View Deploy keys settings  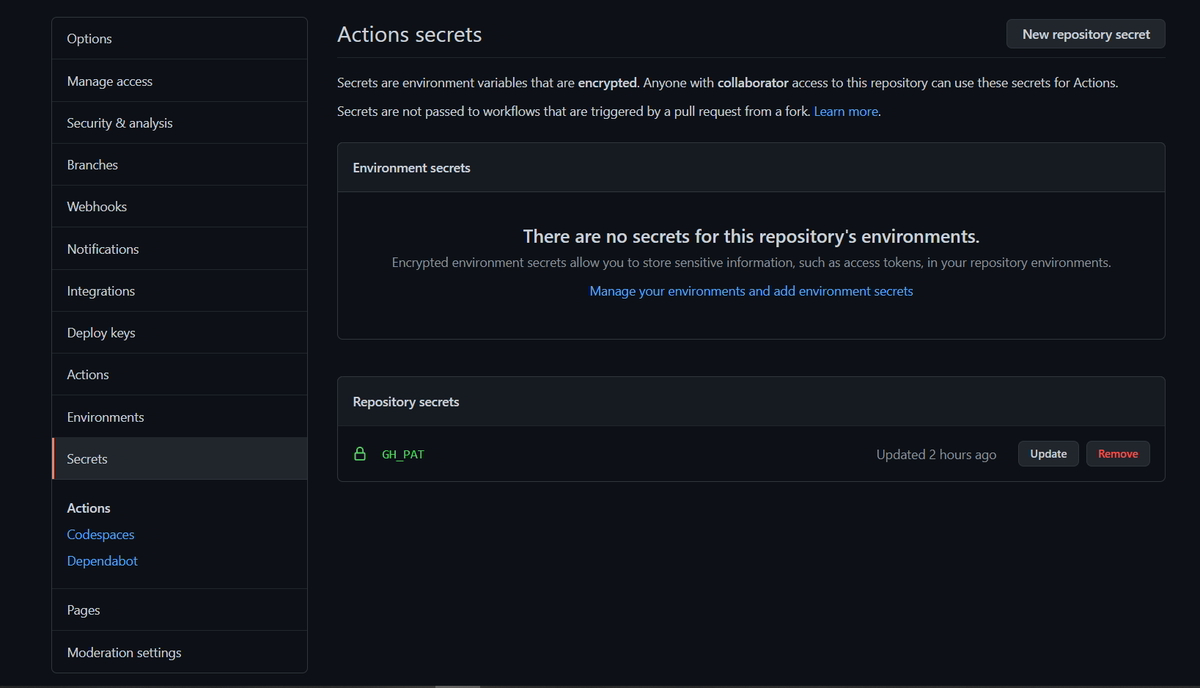point(100,332)
